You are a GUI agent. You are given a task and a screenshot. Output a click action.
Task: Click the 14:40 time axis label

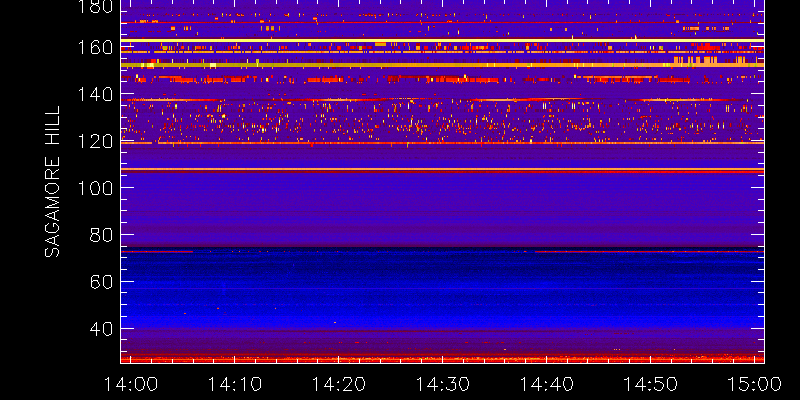[x=546, y=384]
